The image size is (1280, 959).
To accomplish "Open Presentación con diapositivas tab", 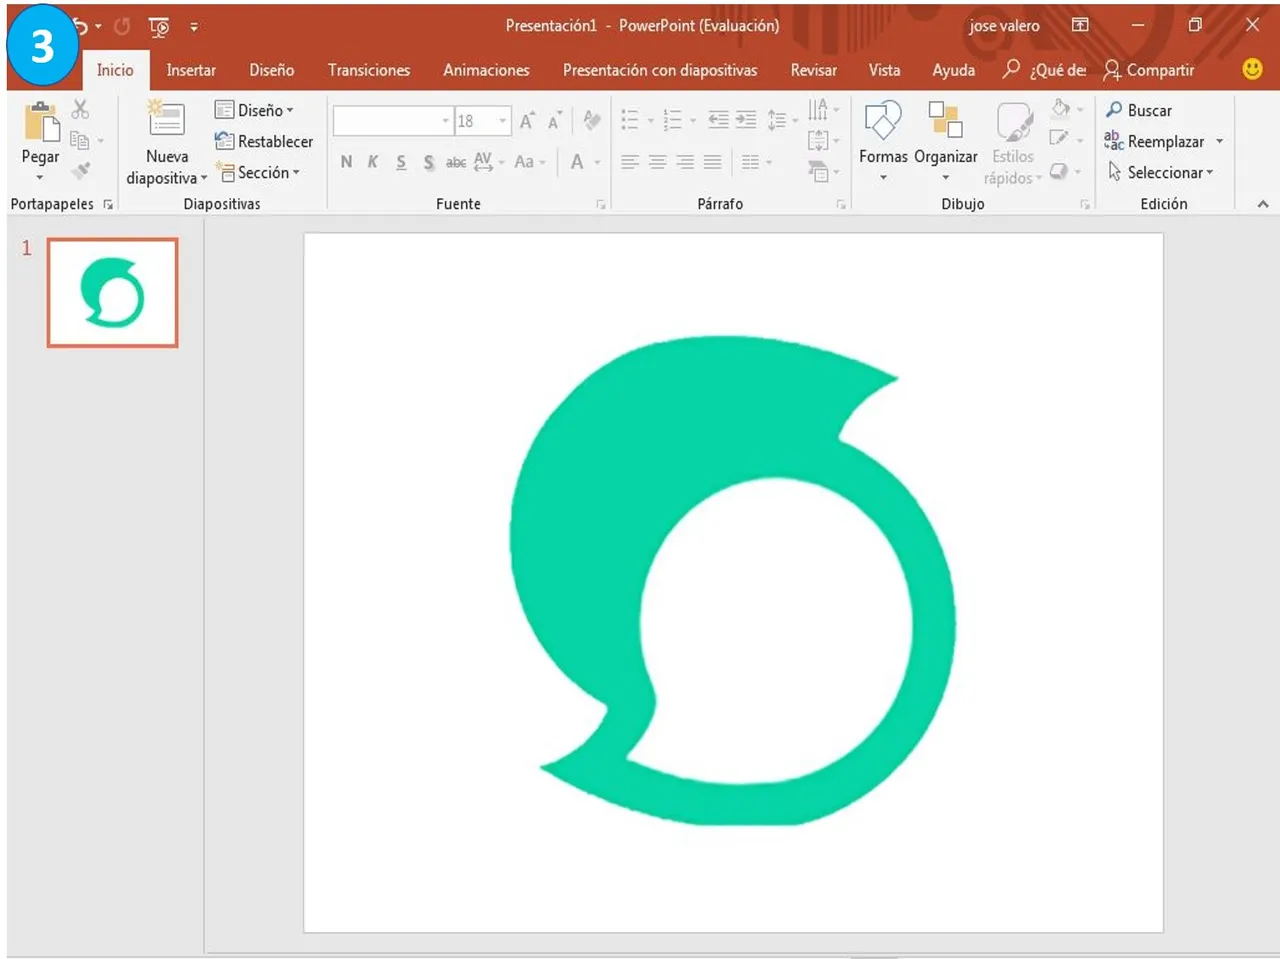I will (660, 70).
